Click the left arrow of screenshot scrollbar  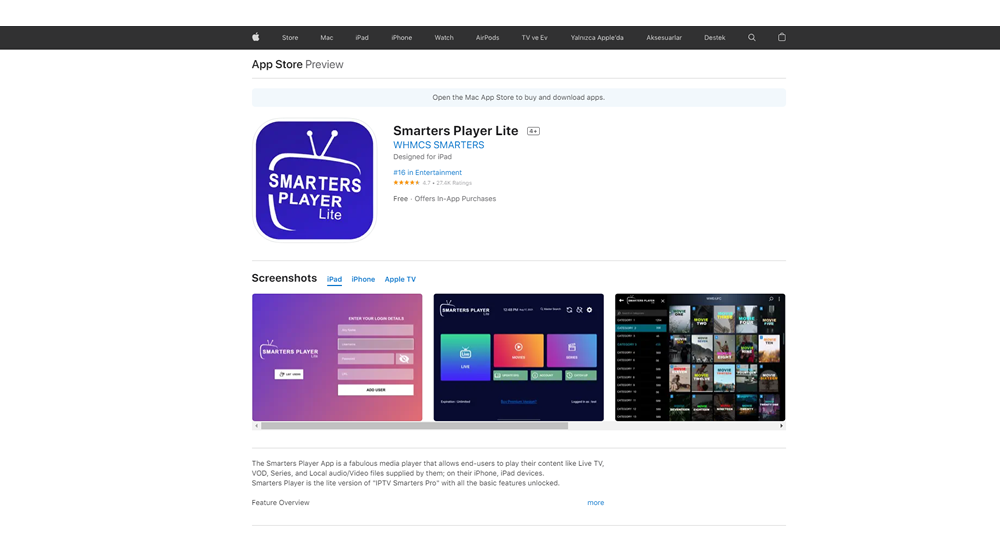[x=256, y=425]
